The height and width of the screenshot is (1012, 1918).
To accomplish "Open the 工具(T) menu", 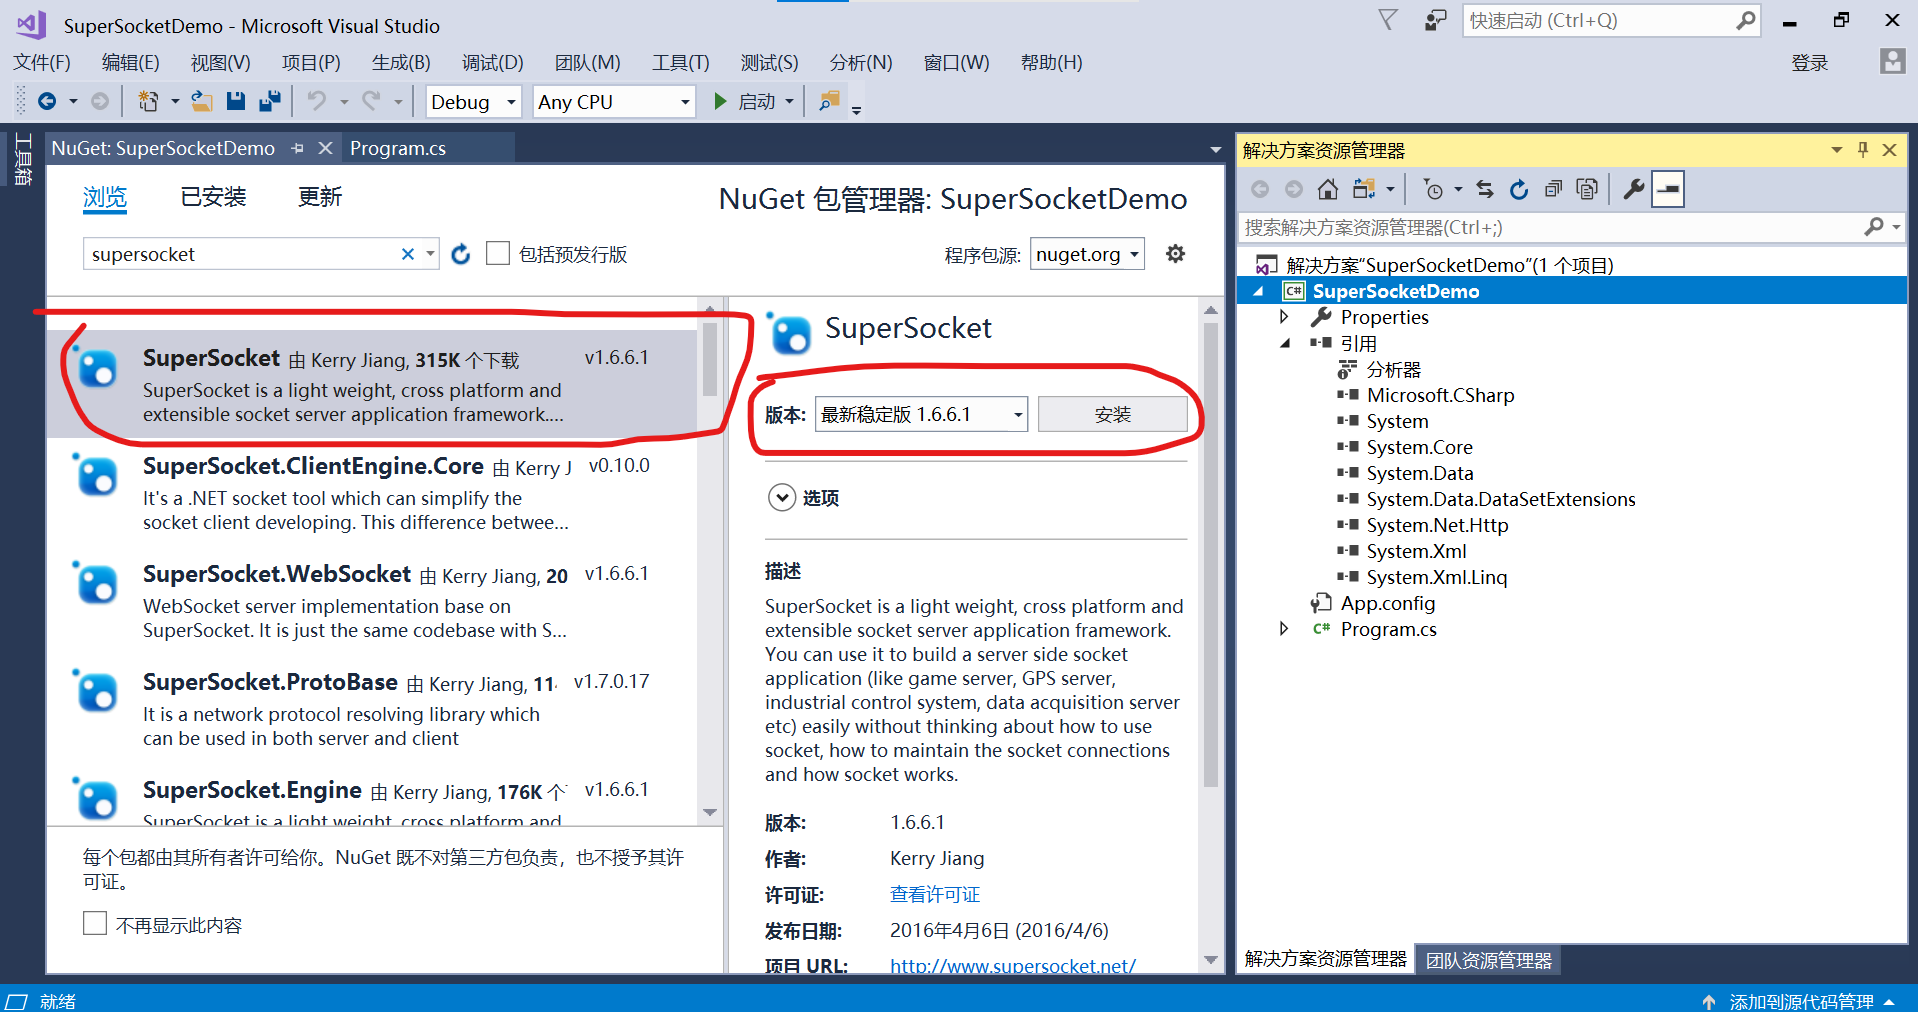I will (679, 62).
